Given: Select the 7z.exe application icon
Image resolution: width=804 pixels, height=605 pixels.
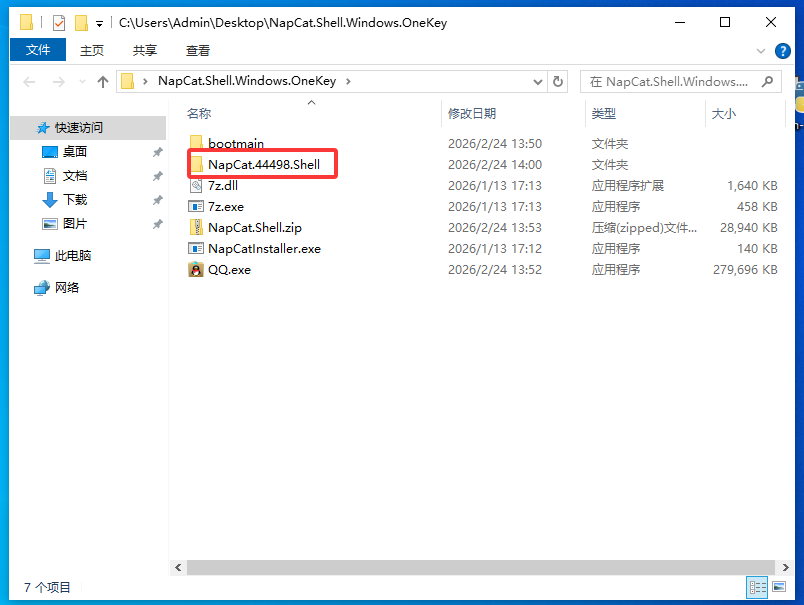Looking at the screenshot, I should point(196,206).
